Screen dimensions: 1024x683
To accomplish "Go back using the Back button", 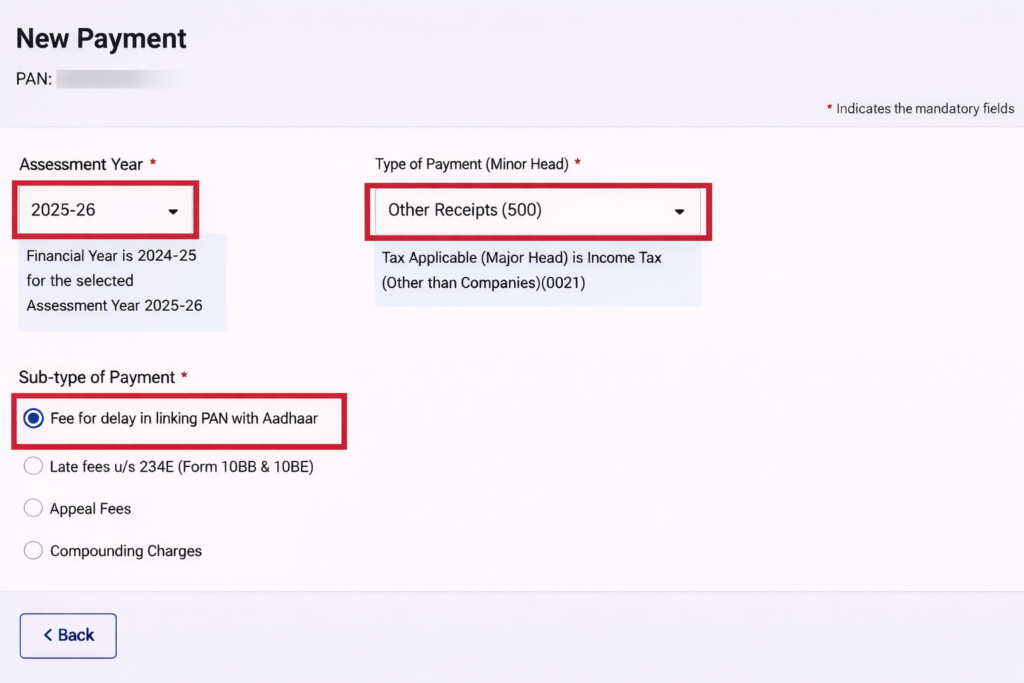I will click(x=68, y=635).
